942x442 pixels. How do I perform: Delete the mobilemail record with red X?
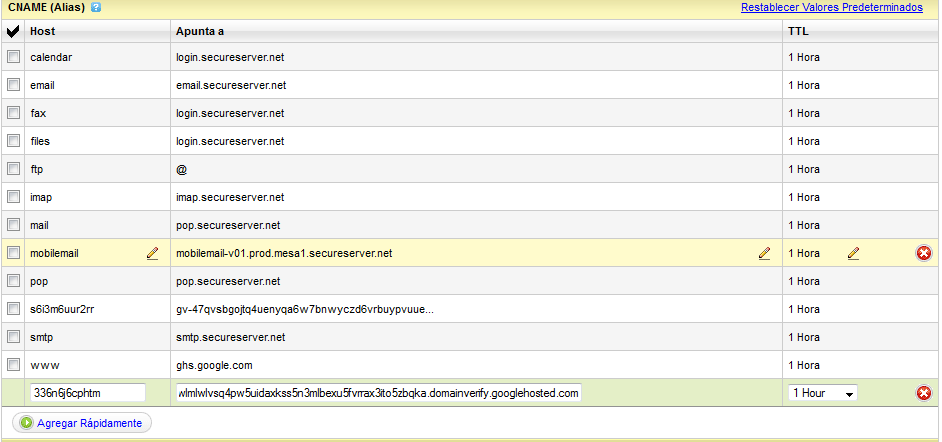point(923,253)
